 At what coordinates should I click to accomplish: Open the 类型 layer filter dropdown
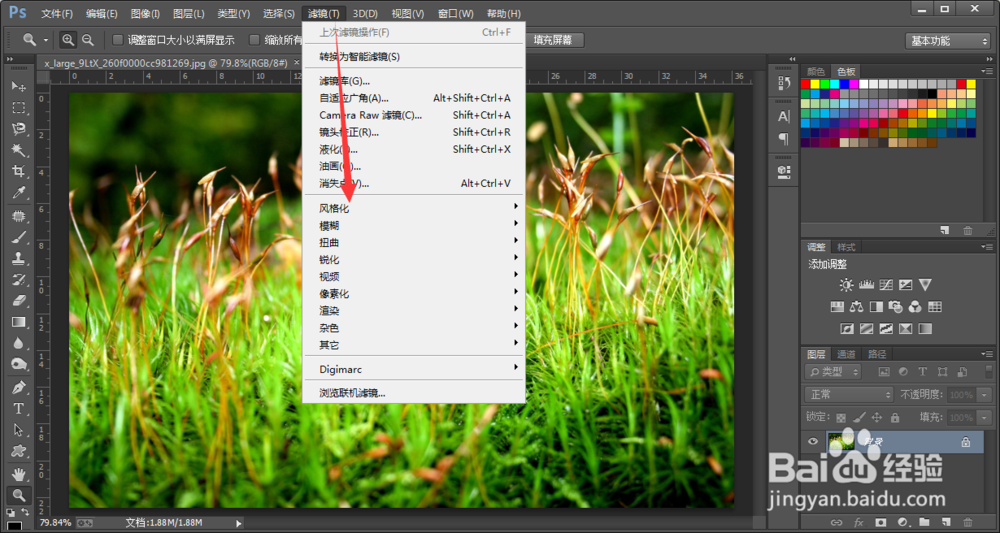point(833,372)
